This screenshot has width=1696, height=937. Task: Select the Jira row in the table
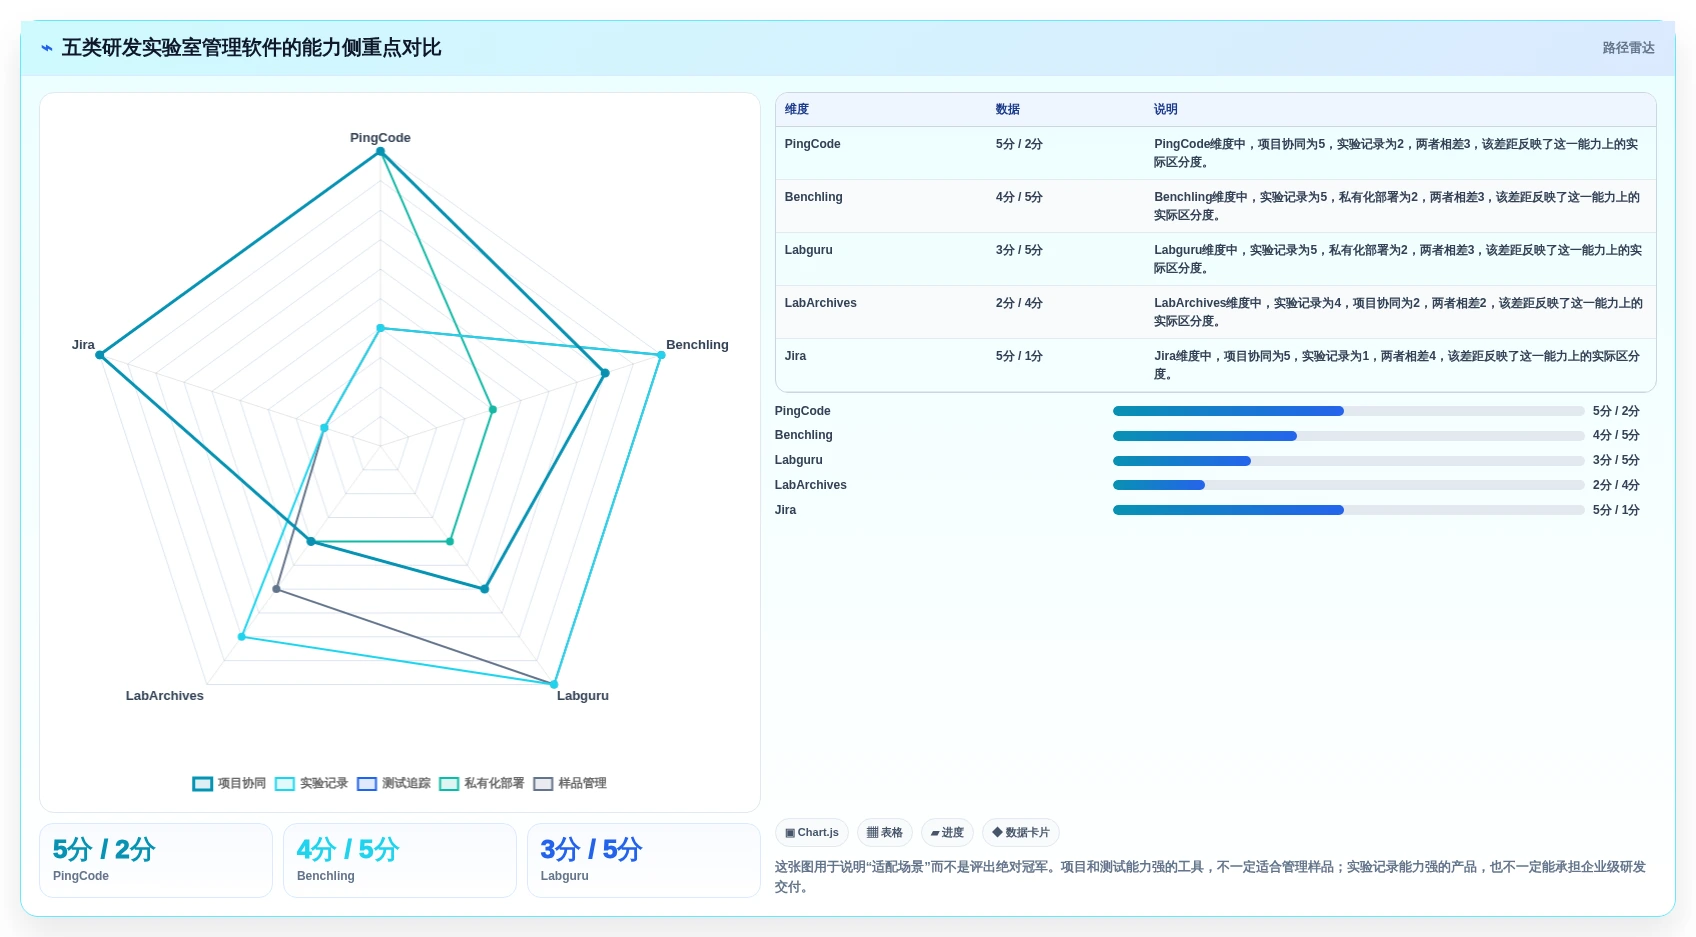click(1215, 365)
